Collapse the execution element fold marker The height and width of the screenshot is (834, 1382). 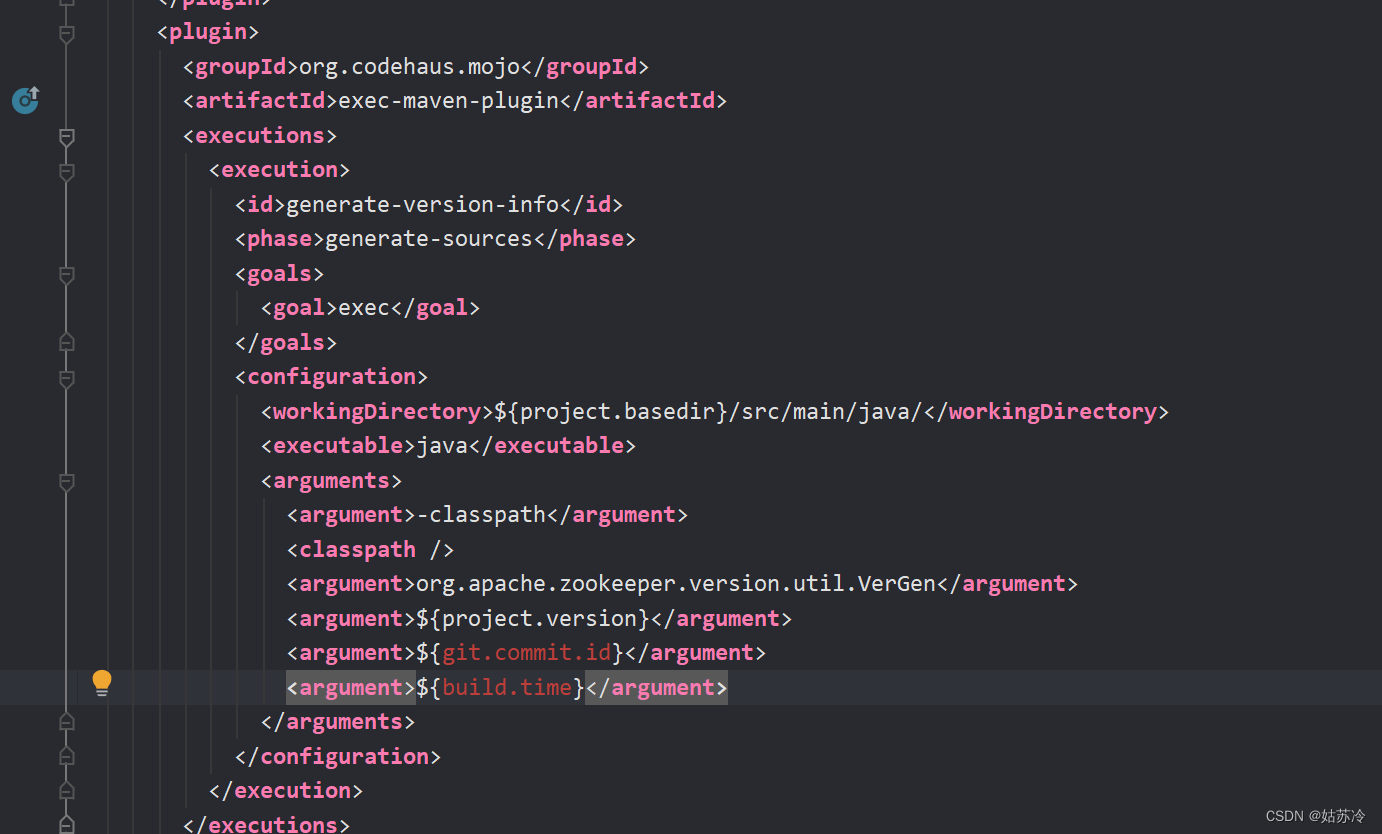[66, 172]
